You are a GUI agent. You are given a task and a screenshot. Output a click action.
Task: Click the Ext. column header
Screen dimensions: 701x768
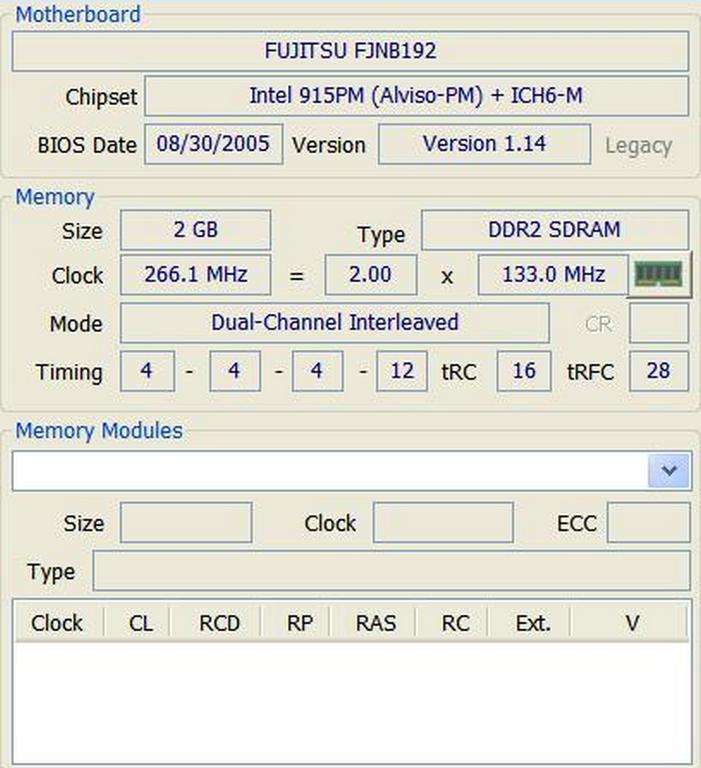[533, 623]
